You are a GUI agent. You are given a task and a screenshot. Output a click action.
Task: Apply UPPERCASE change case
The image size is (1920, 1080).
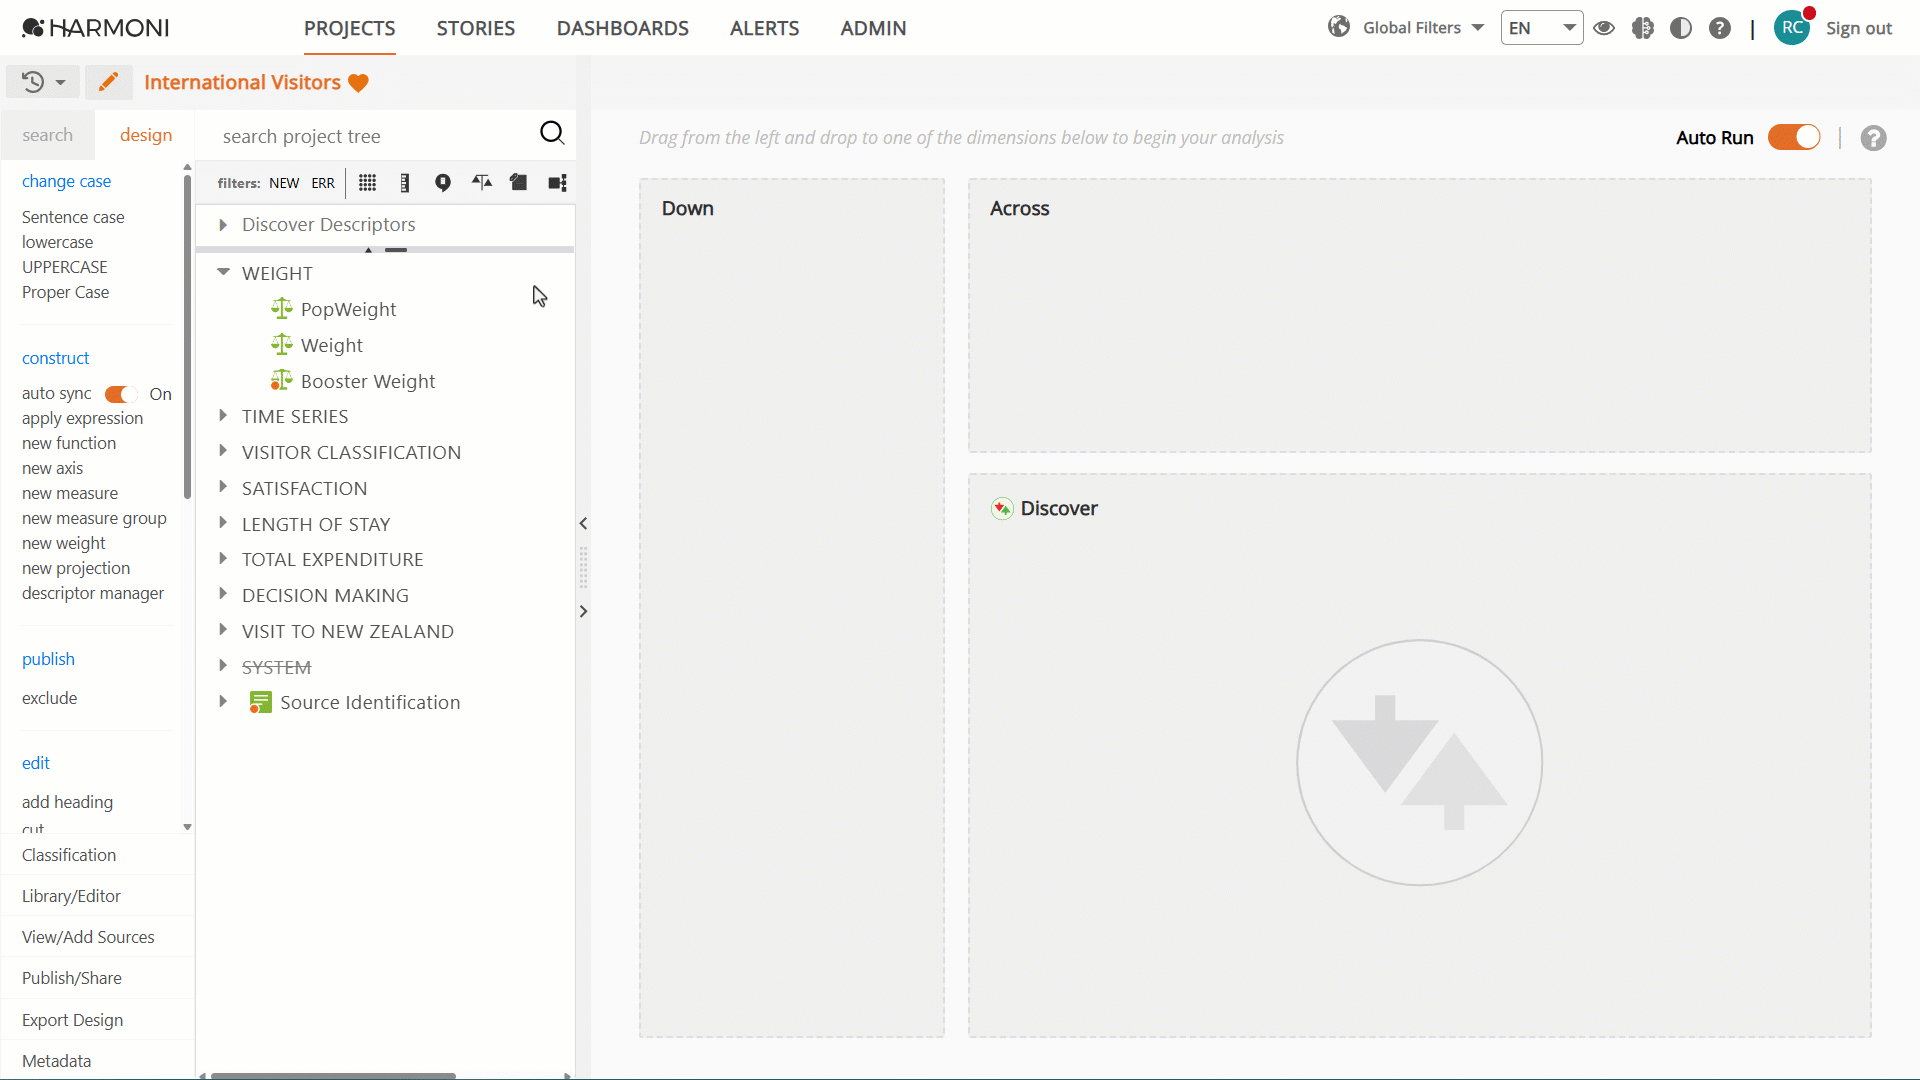[x=64, y=267]
